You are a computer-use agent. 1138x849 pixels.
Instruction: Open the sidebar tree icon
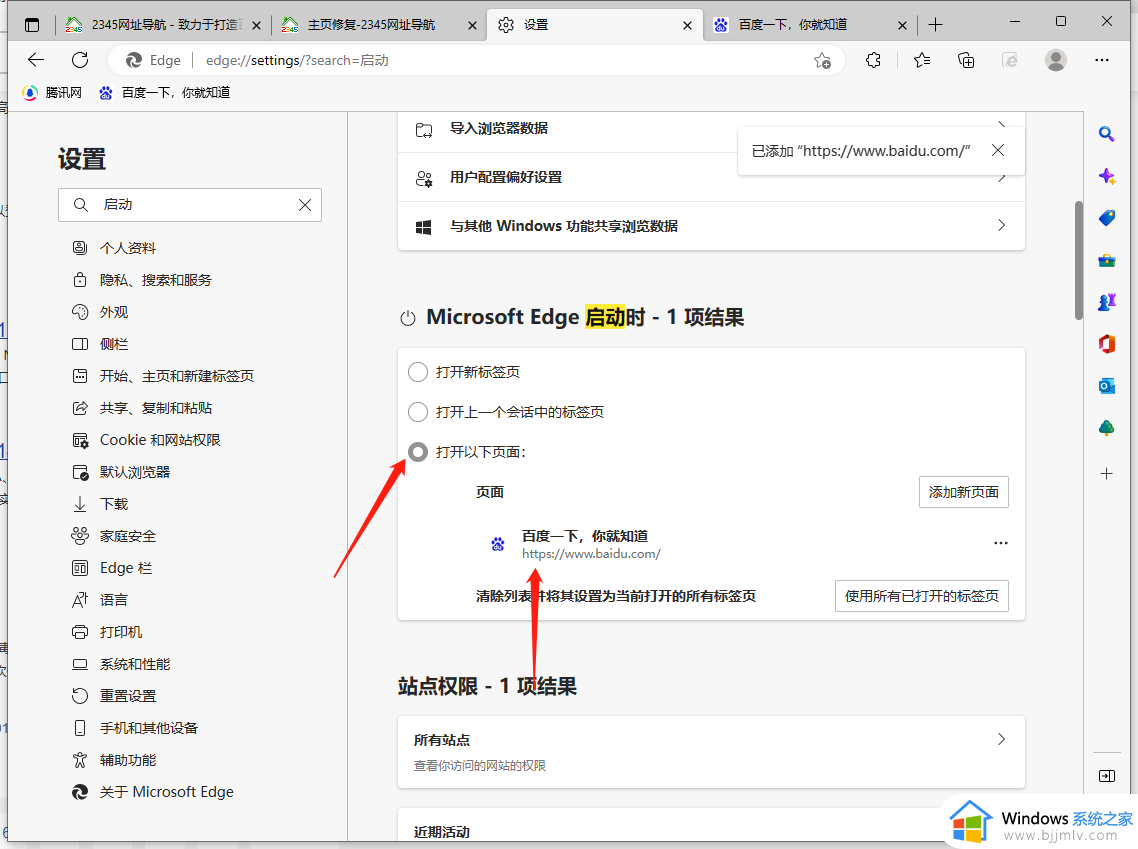(1106, 428)
